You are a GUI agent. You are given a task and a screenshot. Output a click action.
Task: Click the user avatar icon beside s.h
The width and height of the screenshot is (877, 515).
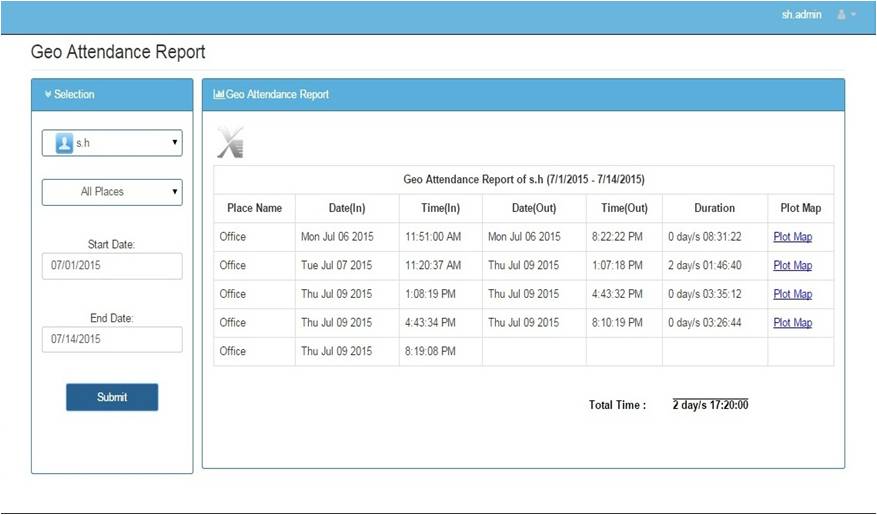pos(64,143)
